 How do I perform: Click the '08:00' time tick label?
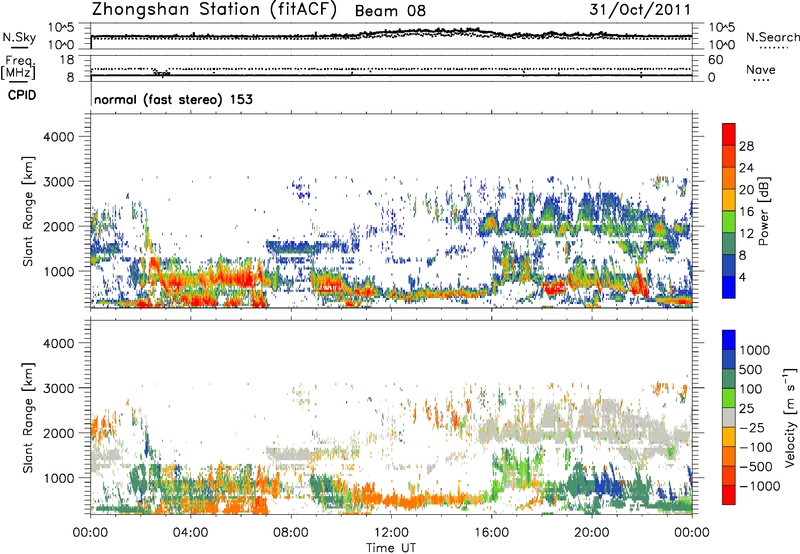pos(291,533)
